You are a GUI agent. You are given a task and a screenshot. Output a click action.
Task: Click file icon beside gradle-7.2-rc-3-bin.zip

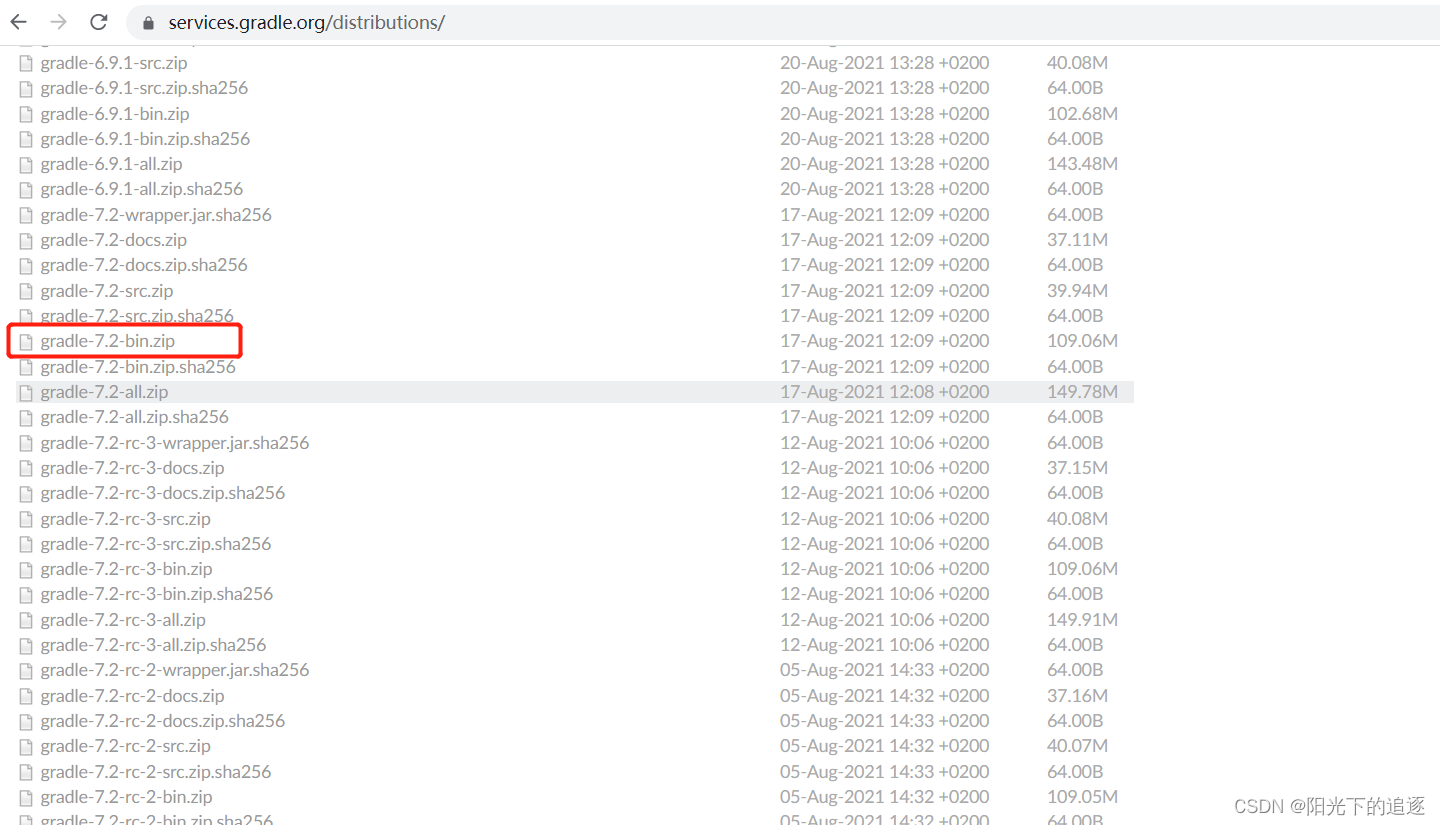tap(26, 569)
